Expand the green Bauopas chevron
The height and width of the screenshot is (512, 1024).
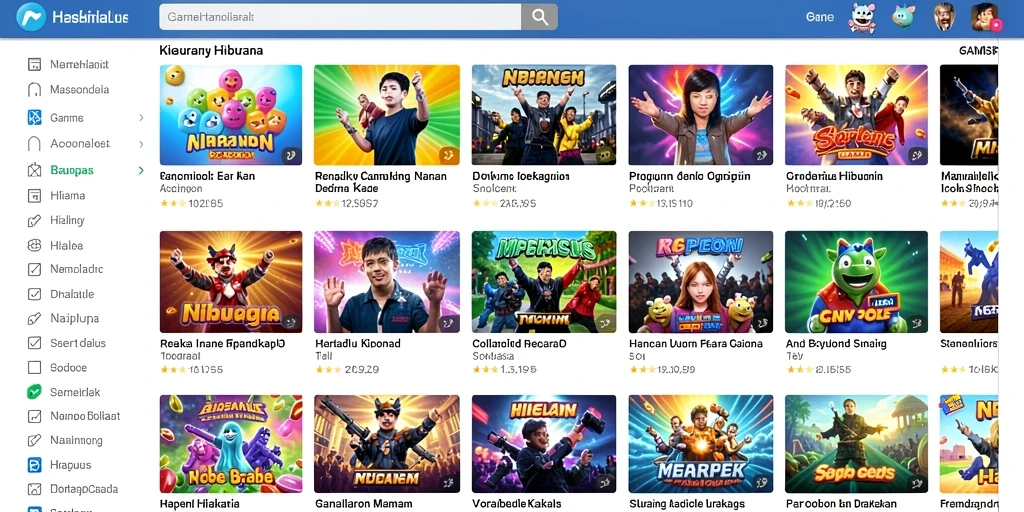pyautogui.click(x=140, y=170)
